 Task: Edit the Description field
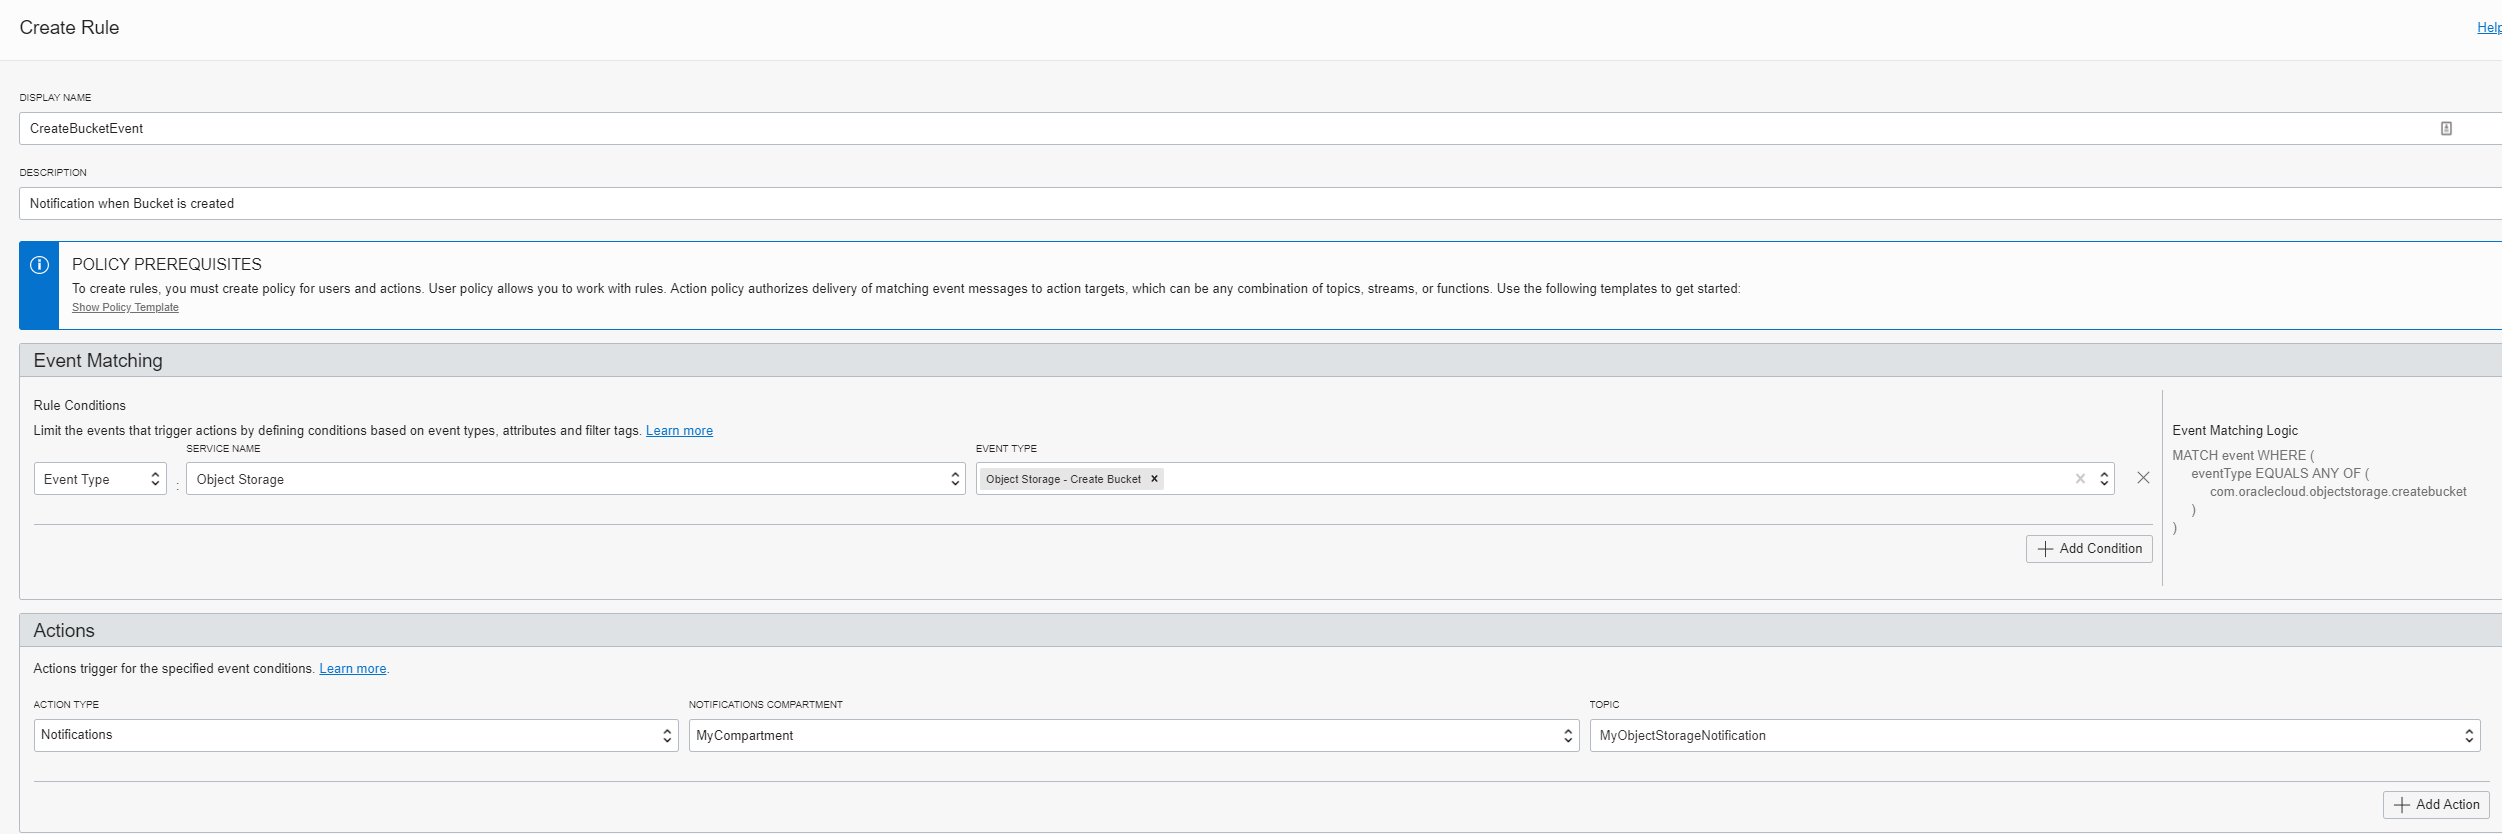[1260, 203]
